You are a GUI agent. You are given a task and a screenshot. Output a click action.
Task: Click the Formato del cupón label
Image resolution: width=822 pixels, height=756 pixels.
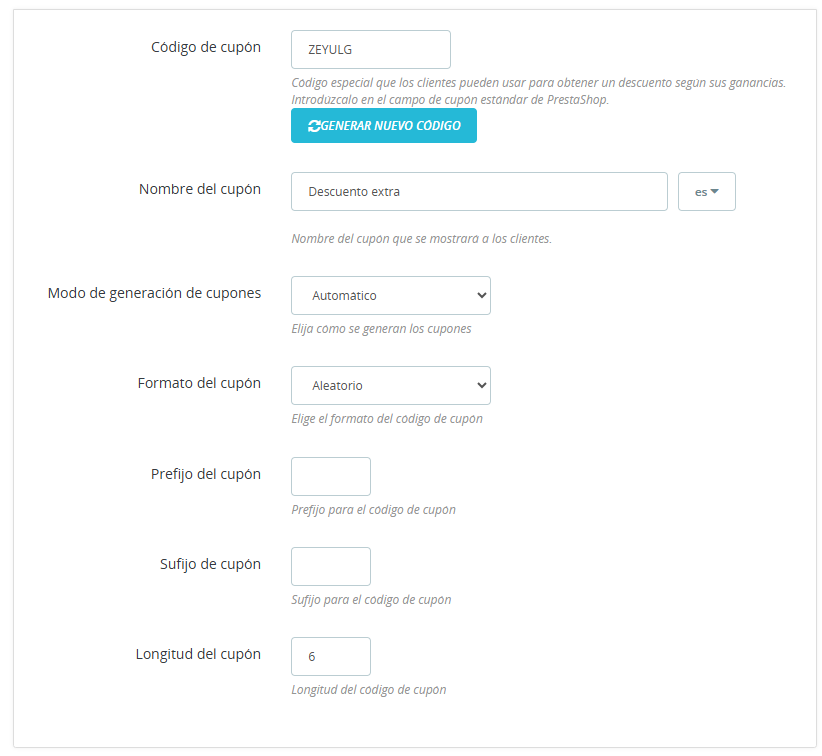coord(199,383)
